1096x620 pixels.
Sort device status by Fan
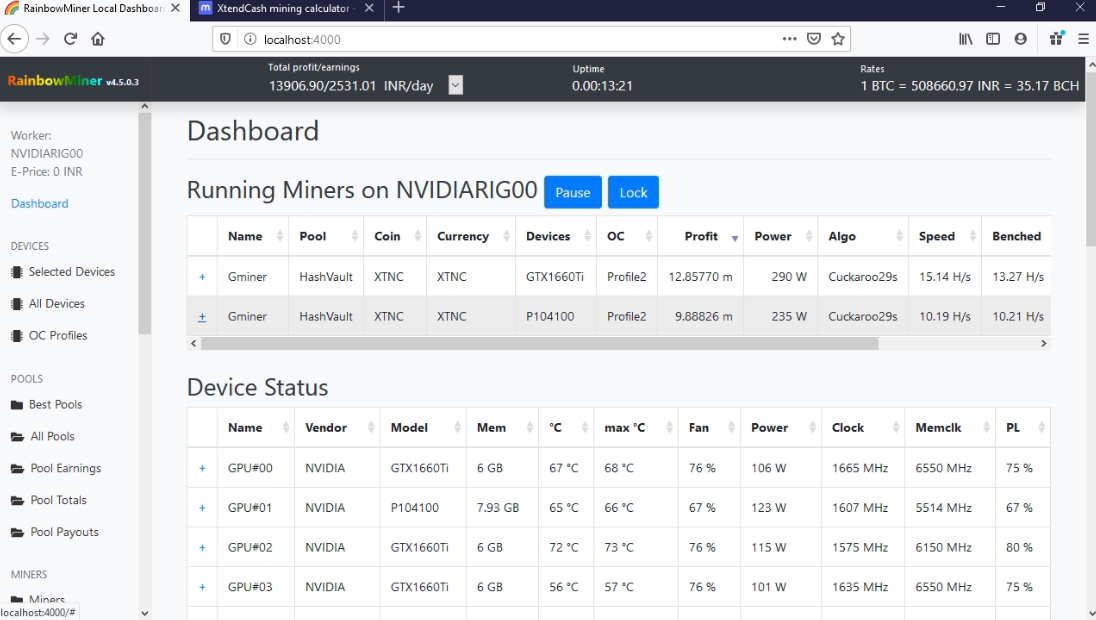pyautogui.click(x=709, y=428)
